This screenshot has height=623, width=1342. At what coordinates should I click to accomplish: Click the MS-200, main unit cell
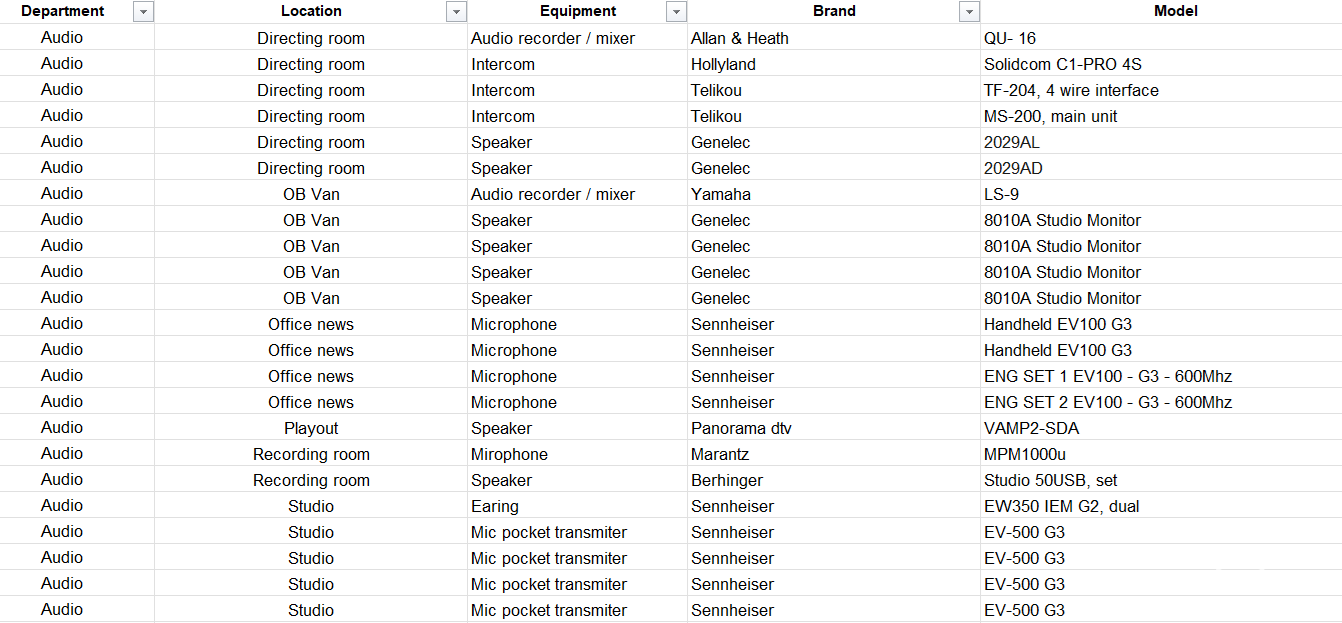pyautogui.click(x=1050, y=116)
